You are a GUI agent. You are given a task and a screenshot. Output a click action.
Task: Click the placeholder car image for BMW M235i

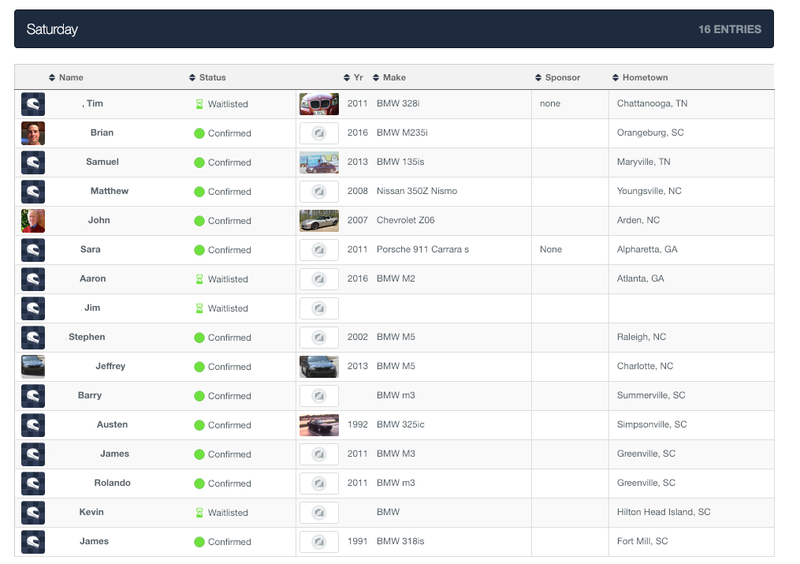319,133
